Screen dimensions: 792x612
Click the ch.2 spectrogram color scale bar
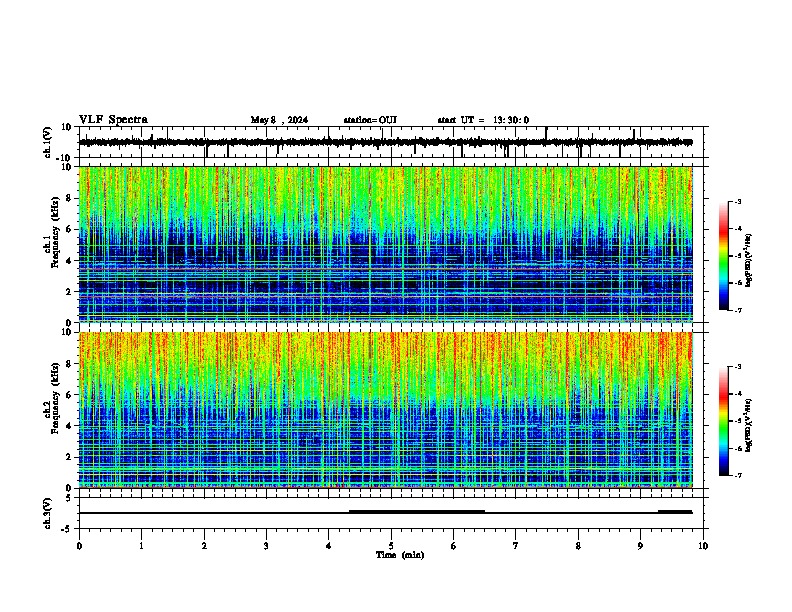(x=724, y=421)
